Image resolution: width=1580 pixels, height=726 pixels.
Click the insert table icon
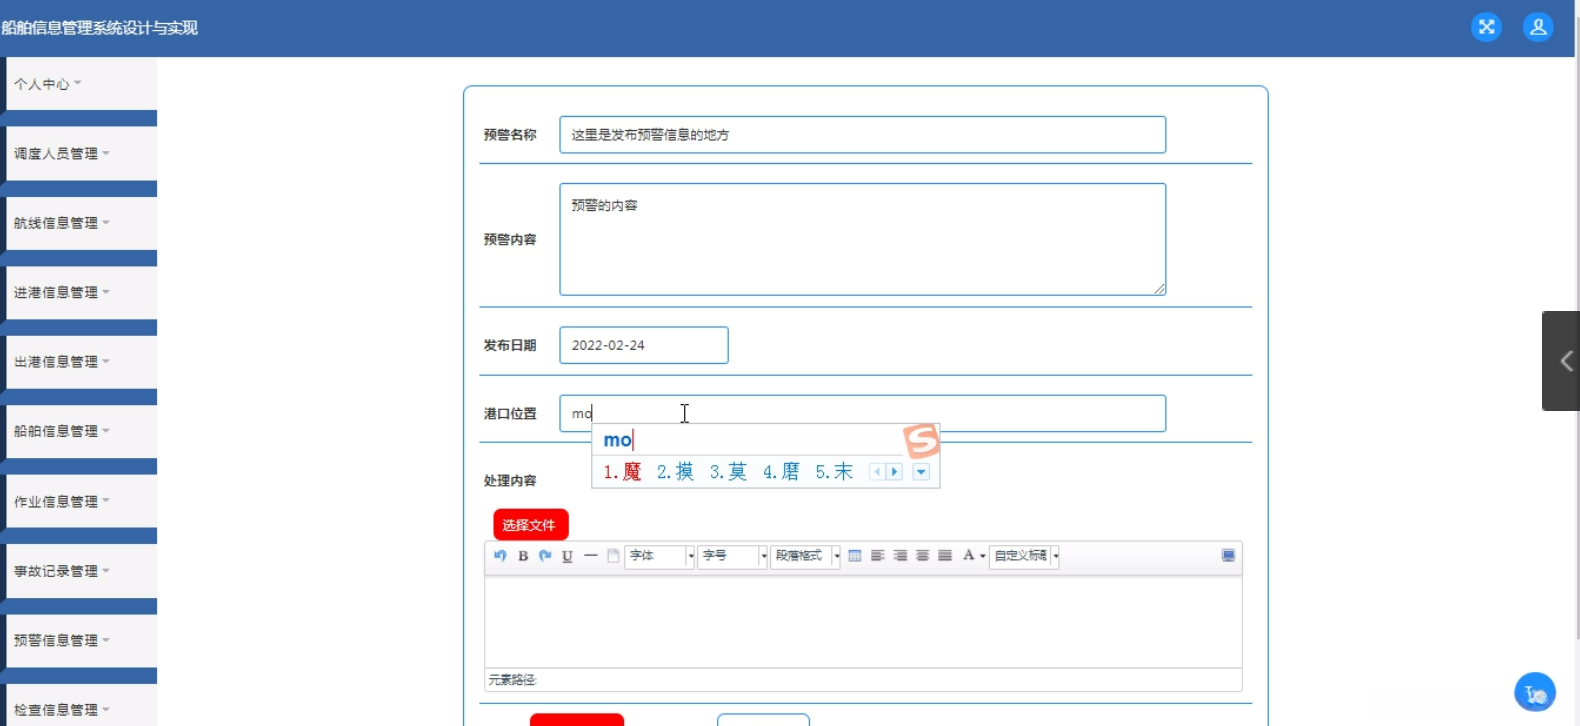(855, 556)
